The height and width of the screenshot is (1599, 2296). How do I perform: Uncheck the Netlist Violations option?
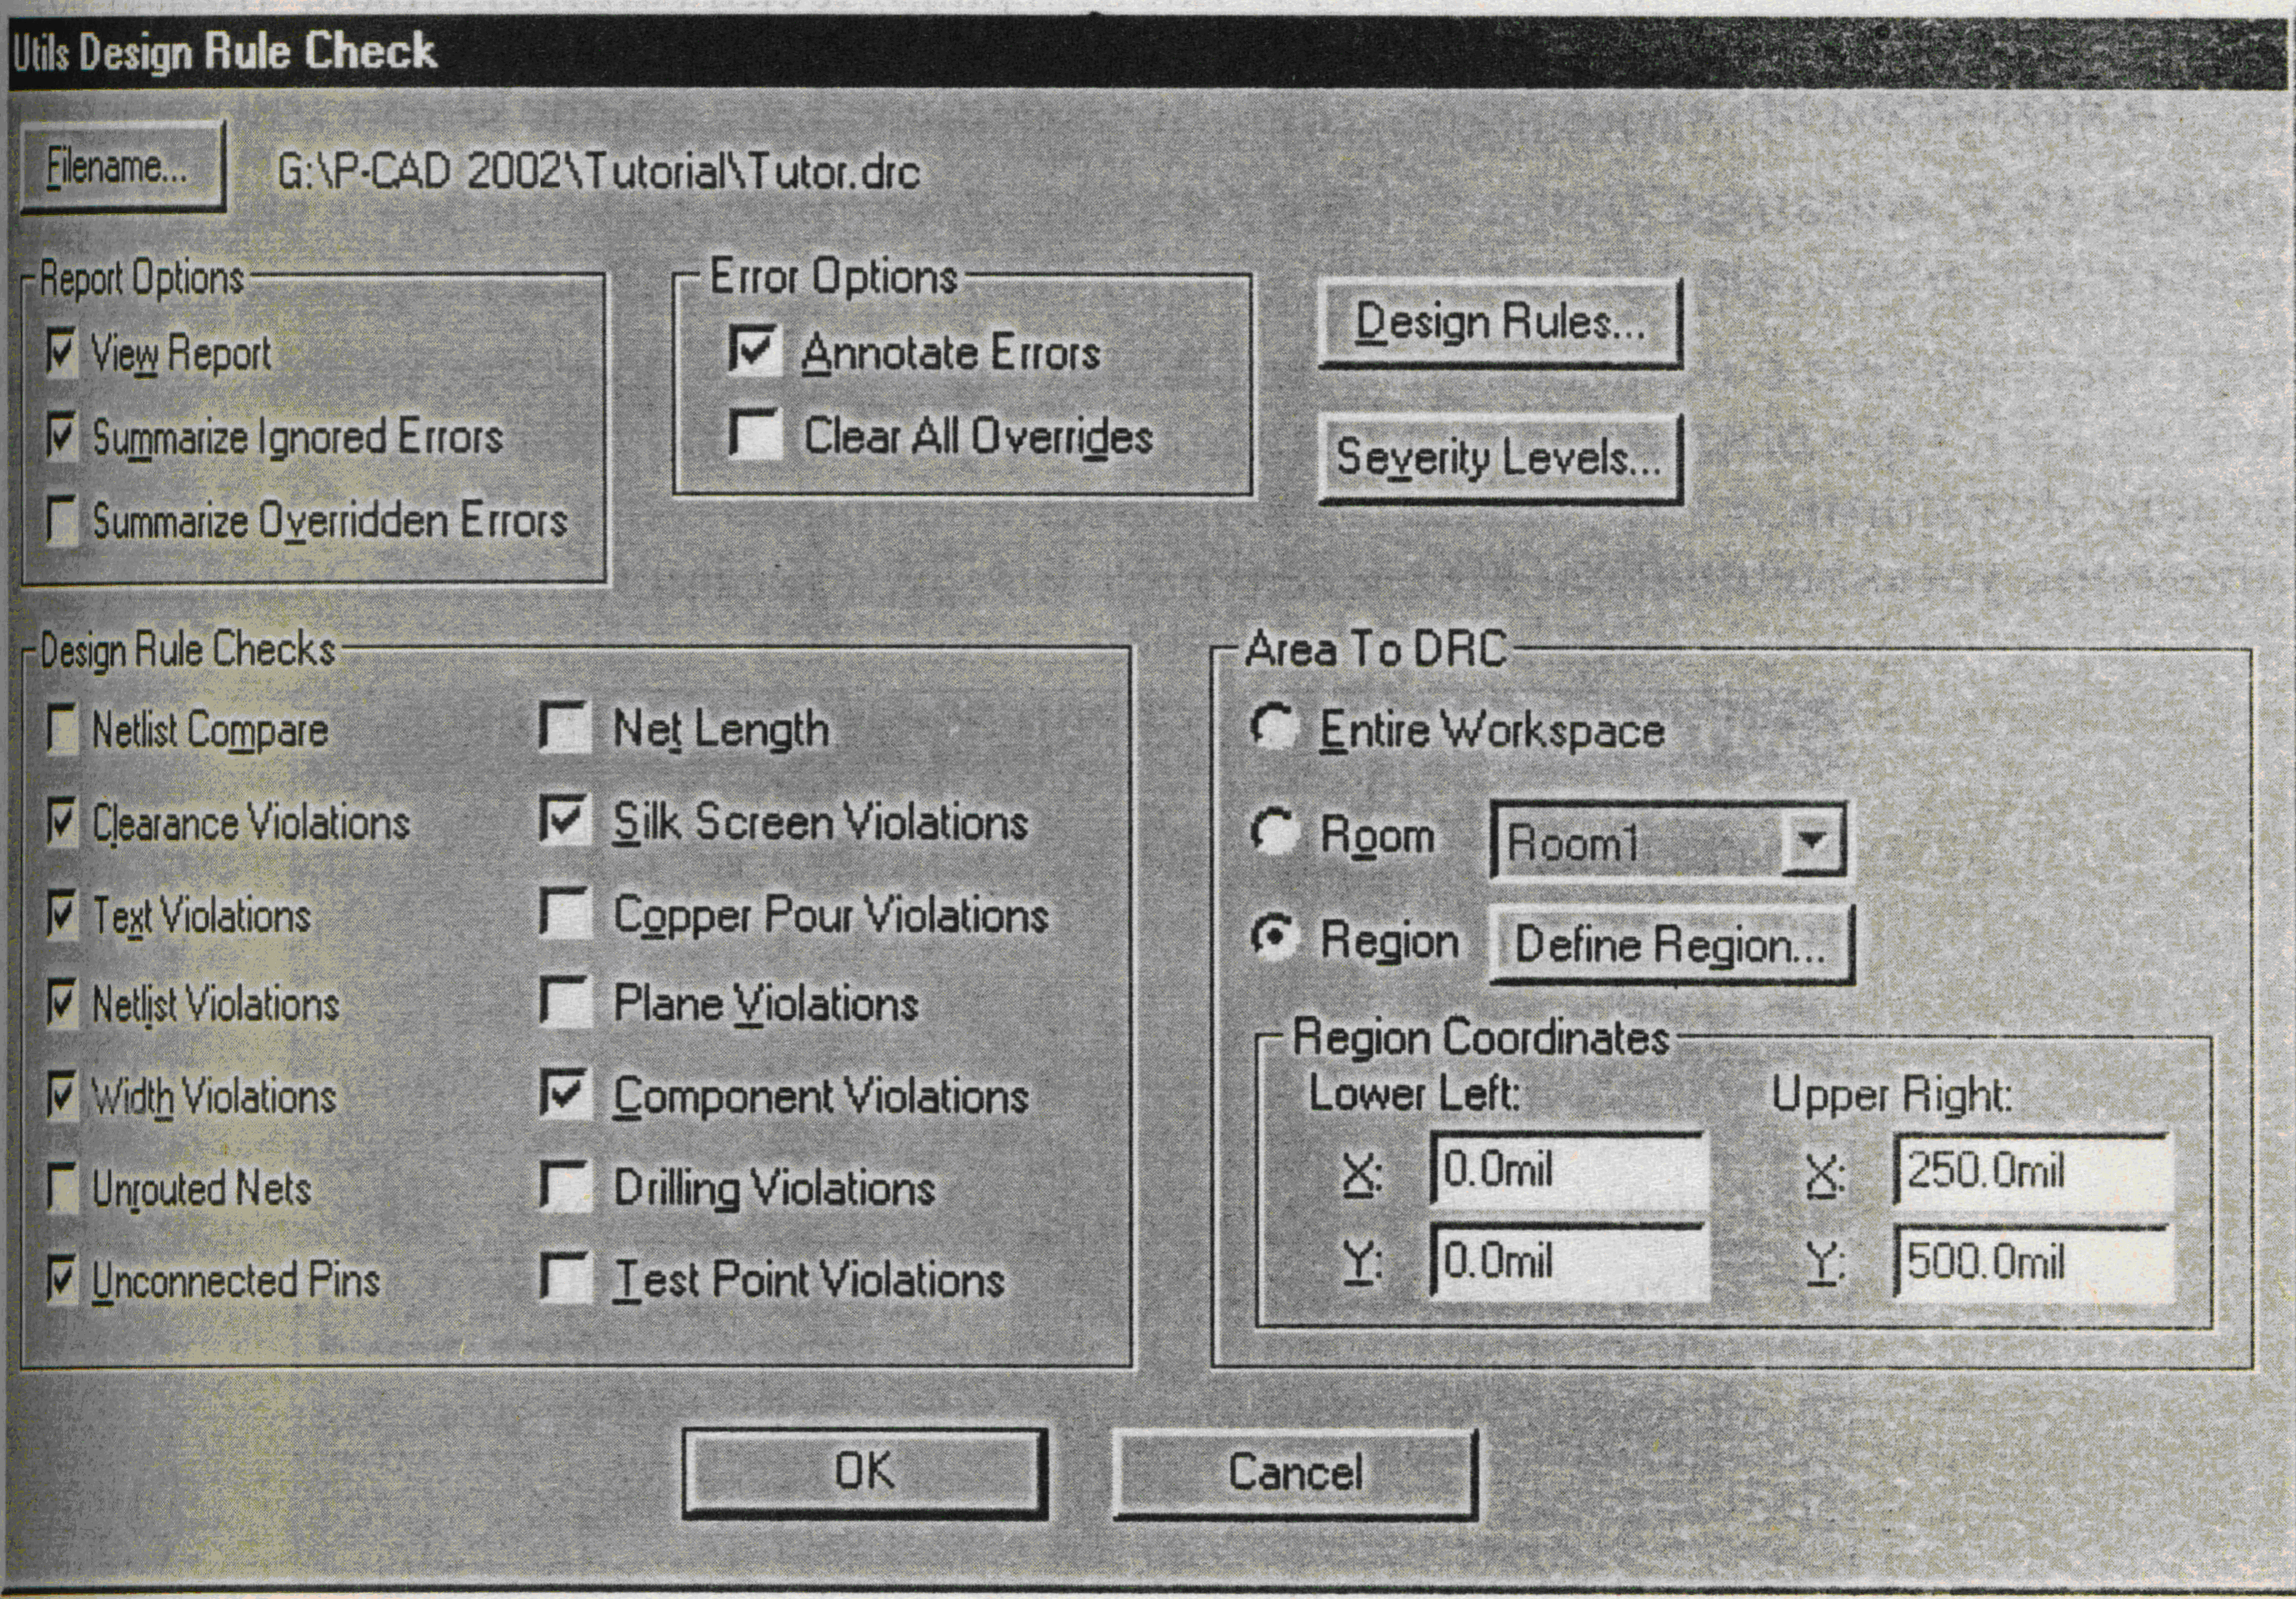pyautogui.click(x=62, y=1003)
